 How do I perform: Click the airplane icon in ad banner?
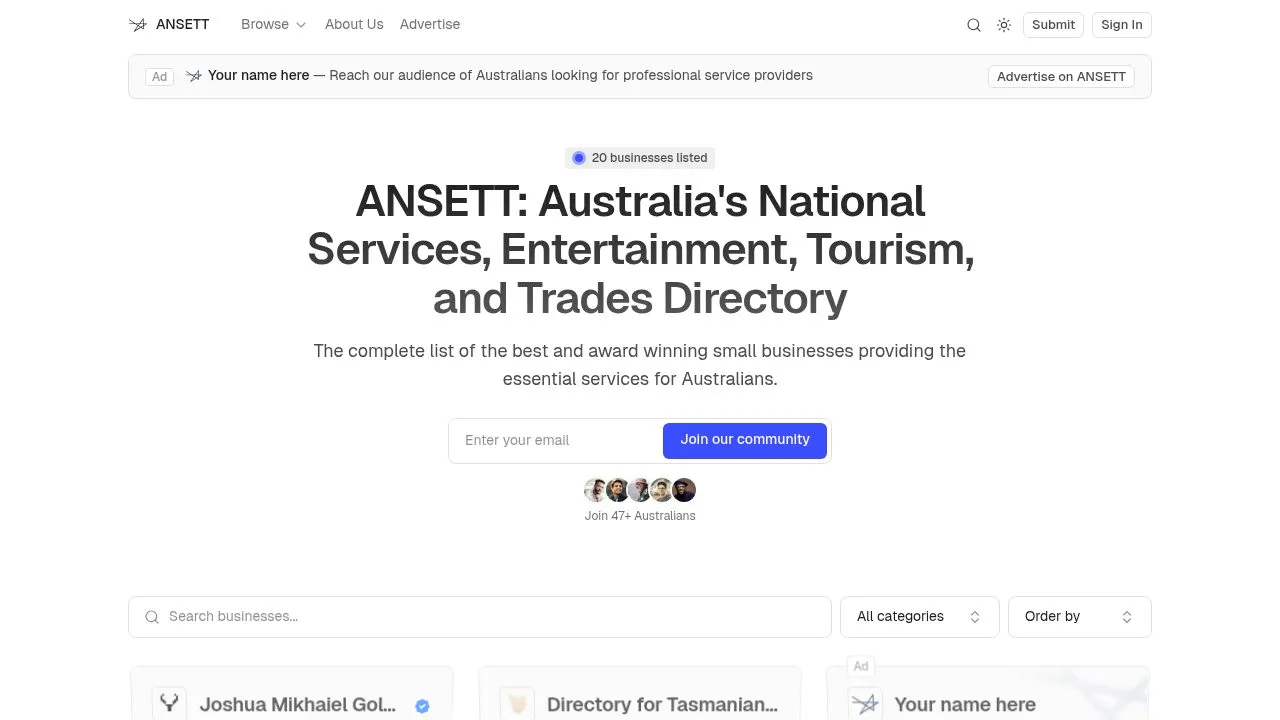coord(194,75)
